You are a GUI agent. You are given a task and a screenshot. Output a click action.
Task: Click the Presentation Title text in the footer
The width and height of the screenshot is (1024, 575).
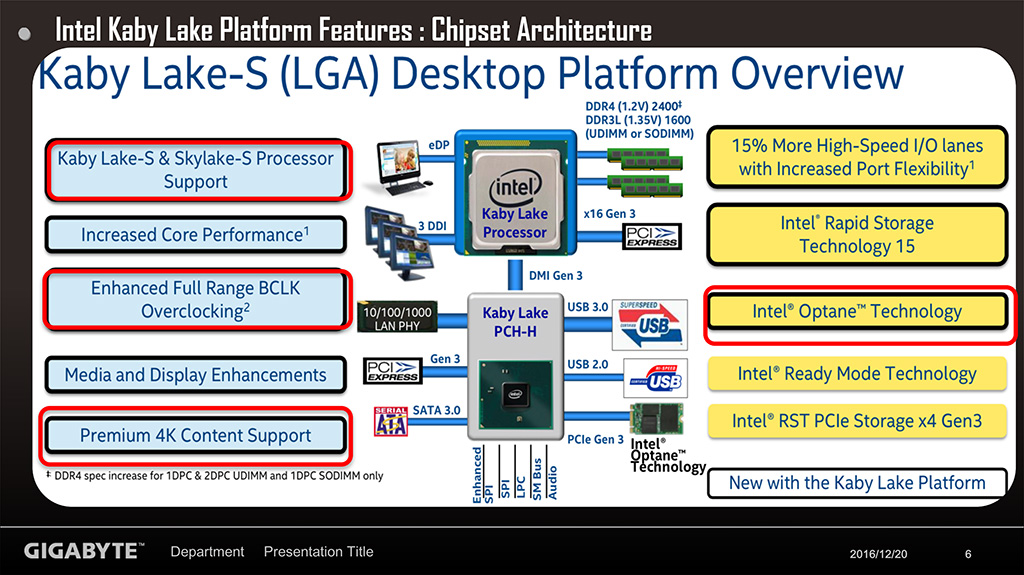coord(319,551)
